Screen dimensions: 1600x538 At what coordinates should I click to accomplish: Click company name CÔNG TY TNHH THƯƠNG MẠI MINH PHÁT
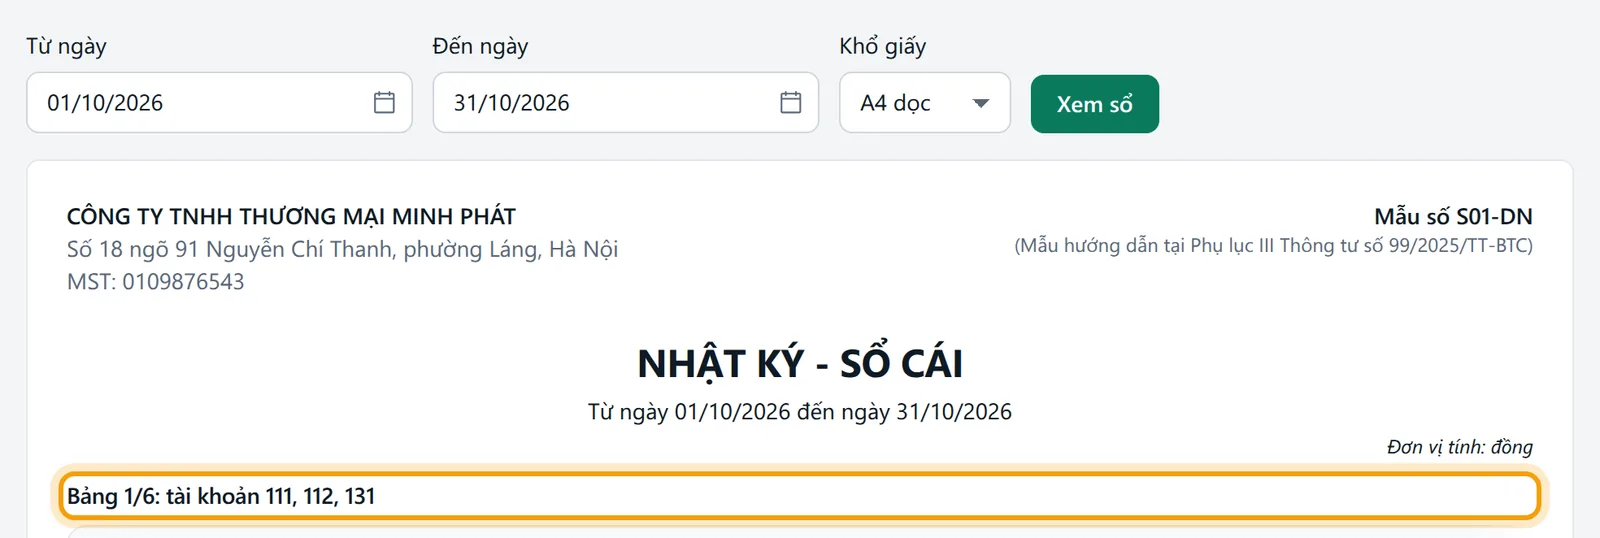tap(291, 216)
